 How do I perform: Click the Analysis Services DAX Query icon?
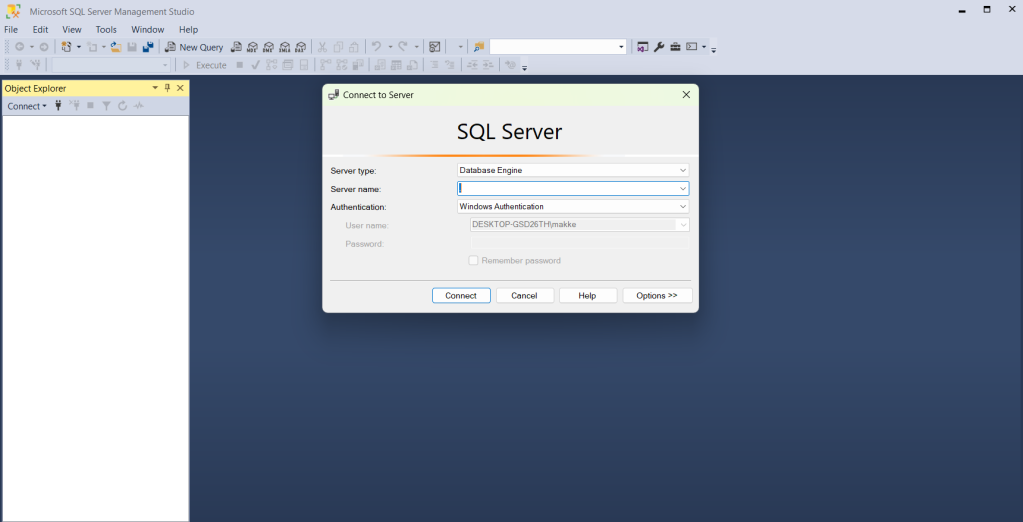pos(300,47)
